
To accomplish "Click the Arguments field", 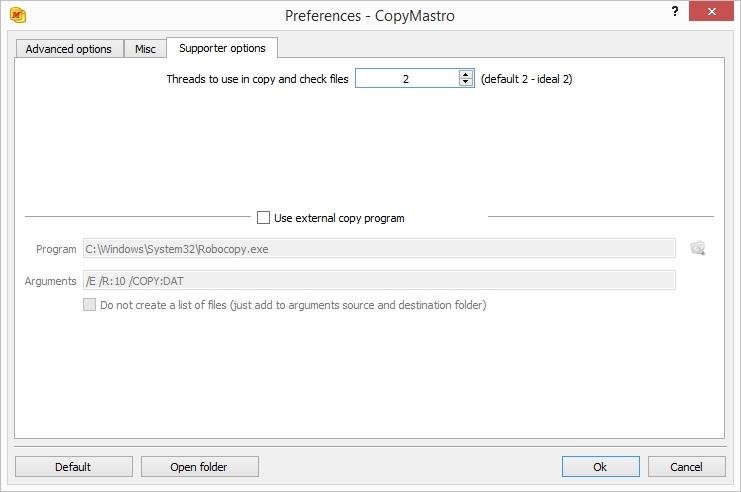I will point(379,280).
